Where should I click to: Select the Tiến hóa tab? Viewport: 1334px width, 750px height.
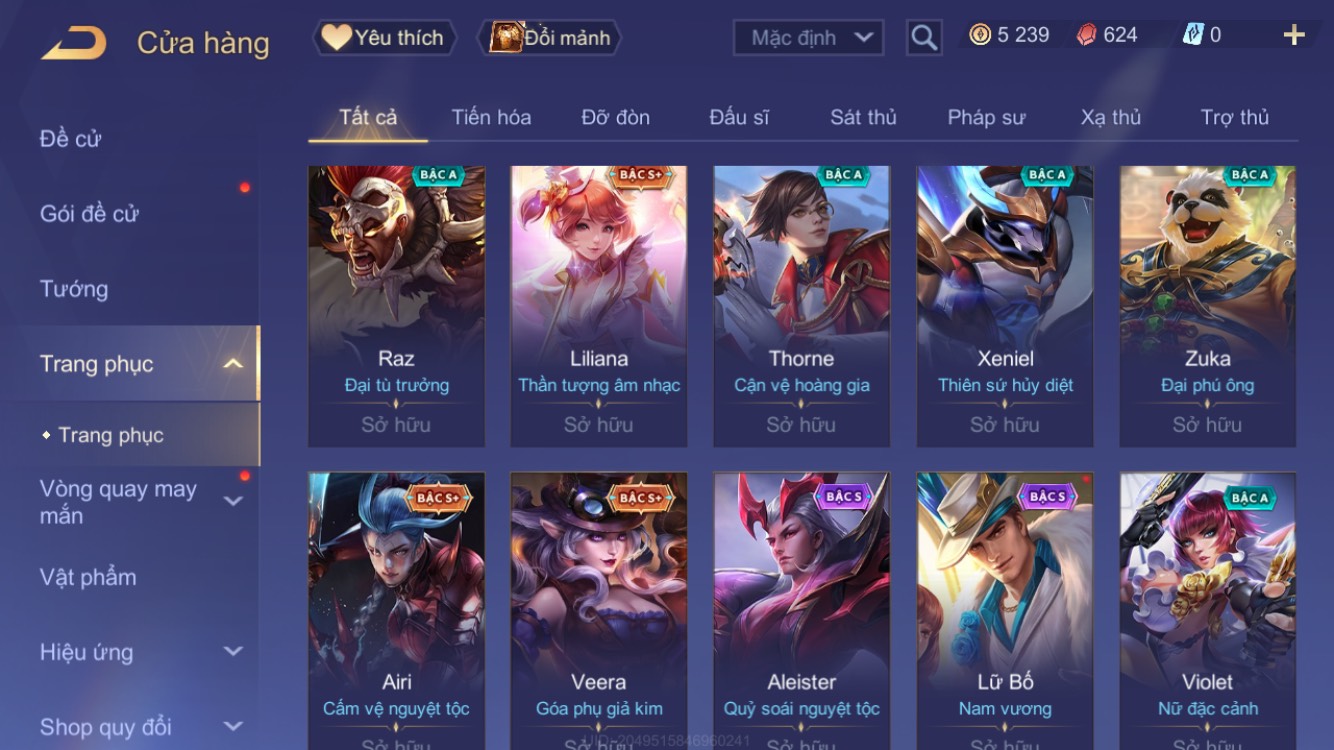pos(491,117)
